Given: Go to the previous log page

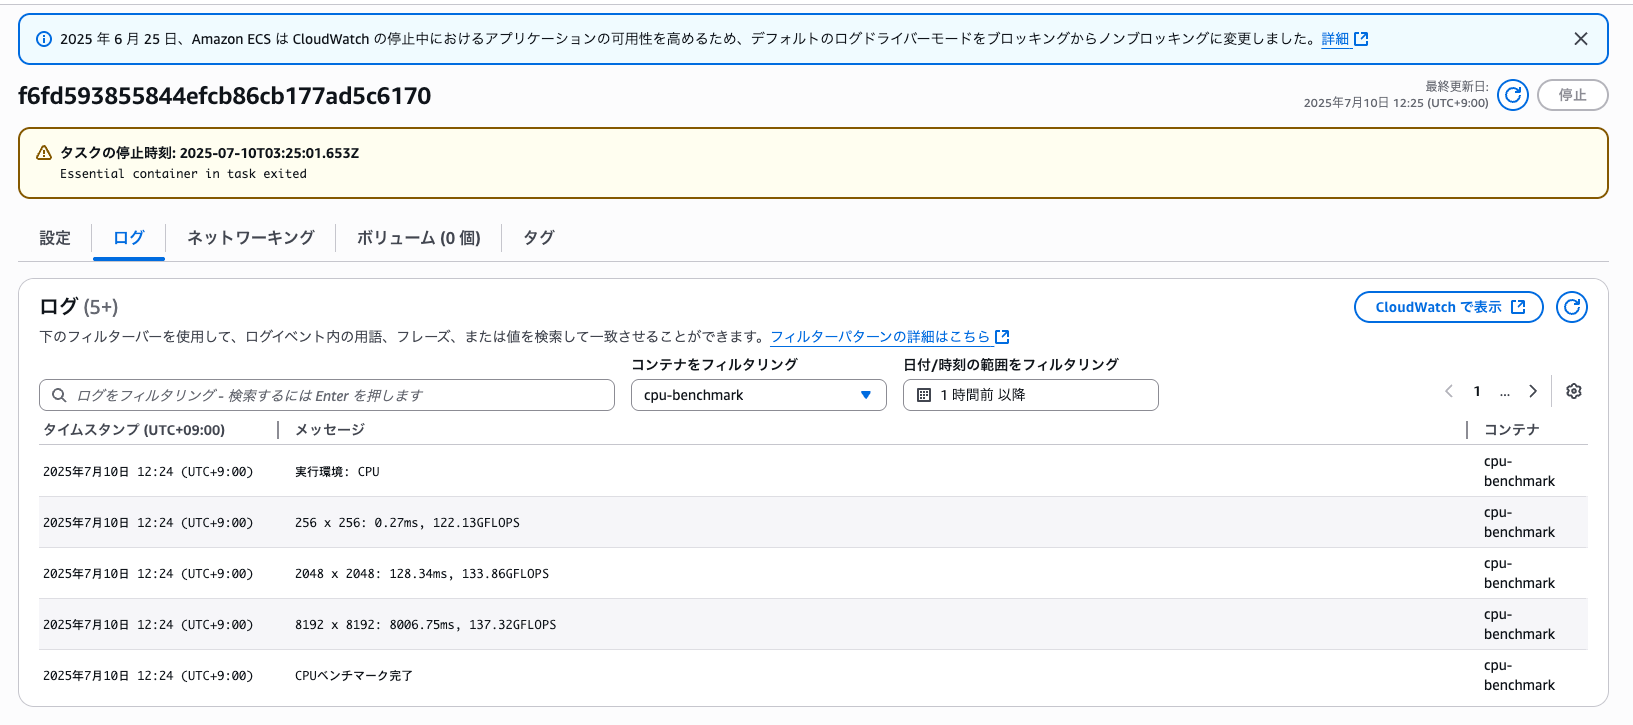Looking at the screenshot, I should tap(1449, 391).
